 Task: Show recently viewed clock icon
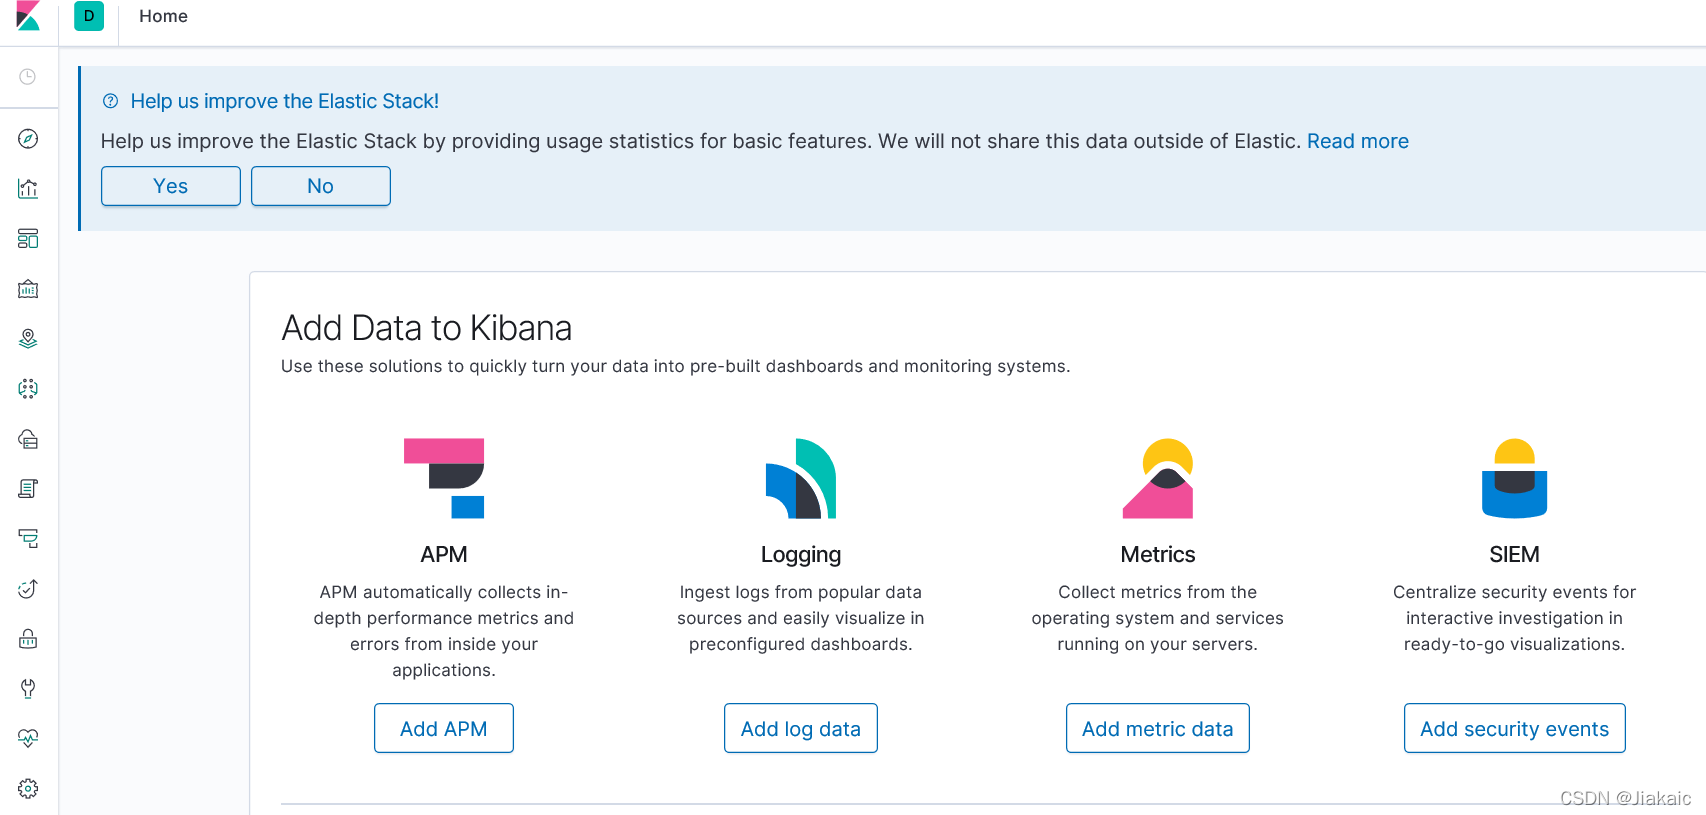28,77
